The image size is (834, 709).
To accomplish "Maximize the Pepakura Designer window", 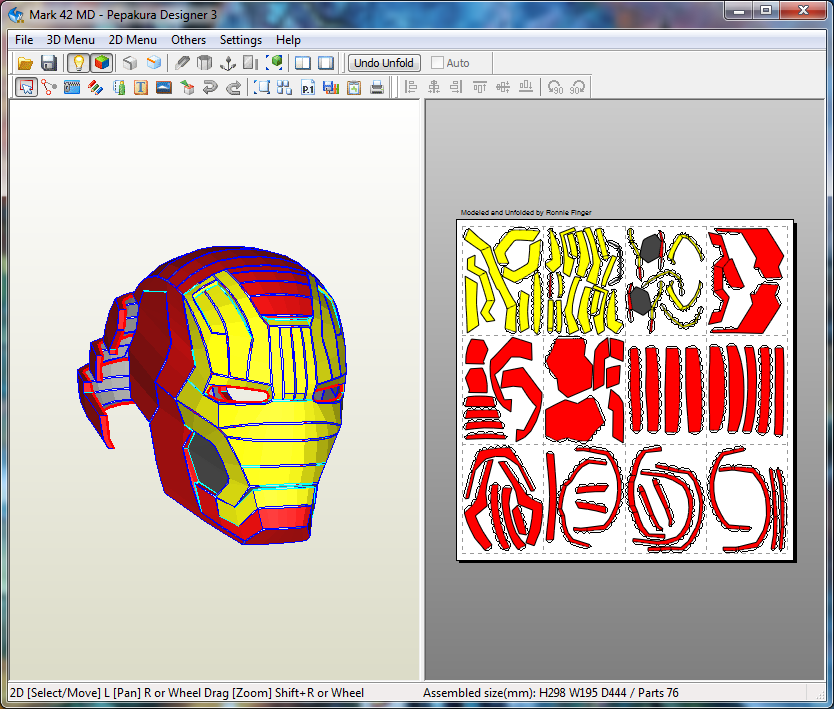I will point(766,10).
